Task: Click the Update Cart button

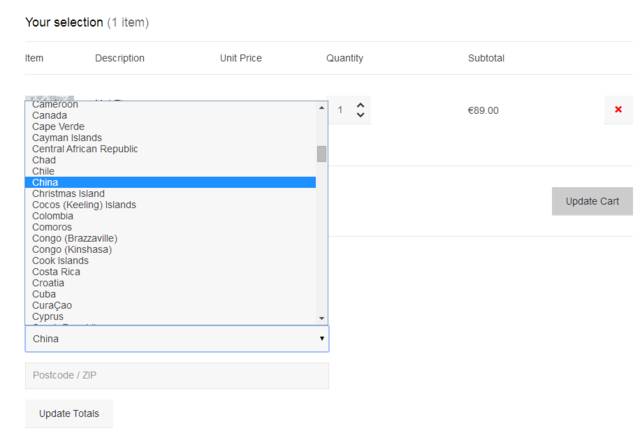Action: (592, 201)
